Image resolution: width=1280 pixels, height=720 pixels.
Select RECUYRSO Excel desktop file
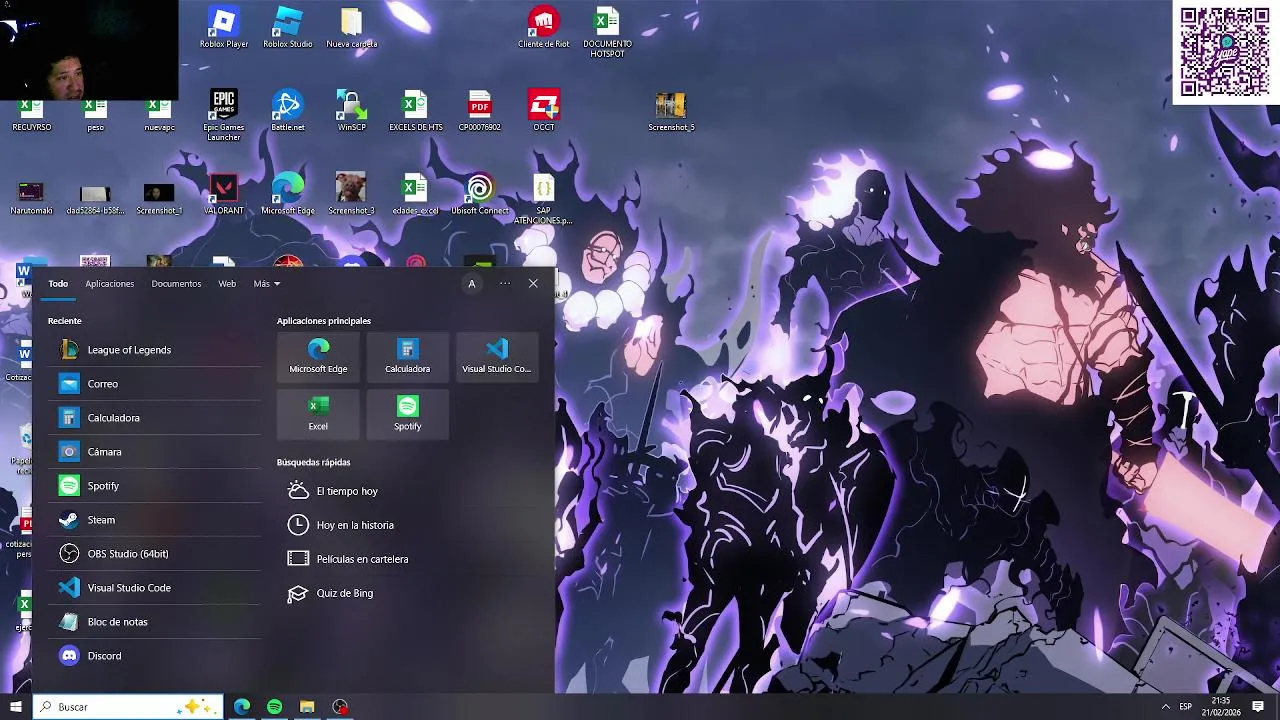(x=32, y=115)
